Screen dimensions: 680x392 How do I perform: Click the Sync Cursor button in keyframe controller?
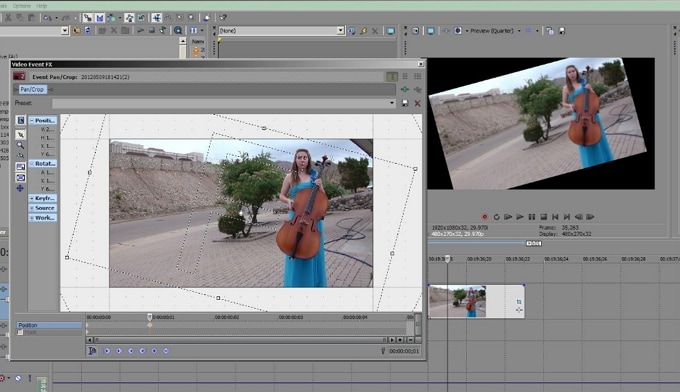coord(92,351)
